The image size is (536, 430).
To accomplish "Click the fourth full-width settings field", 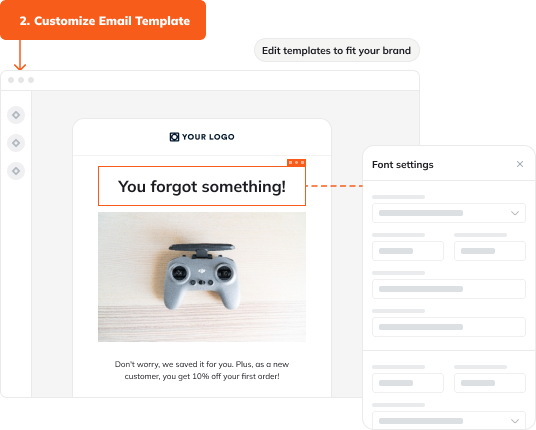I will pos(449,327).
